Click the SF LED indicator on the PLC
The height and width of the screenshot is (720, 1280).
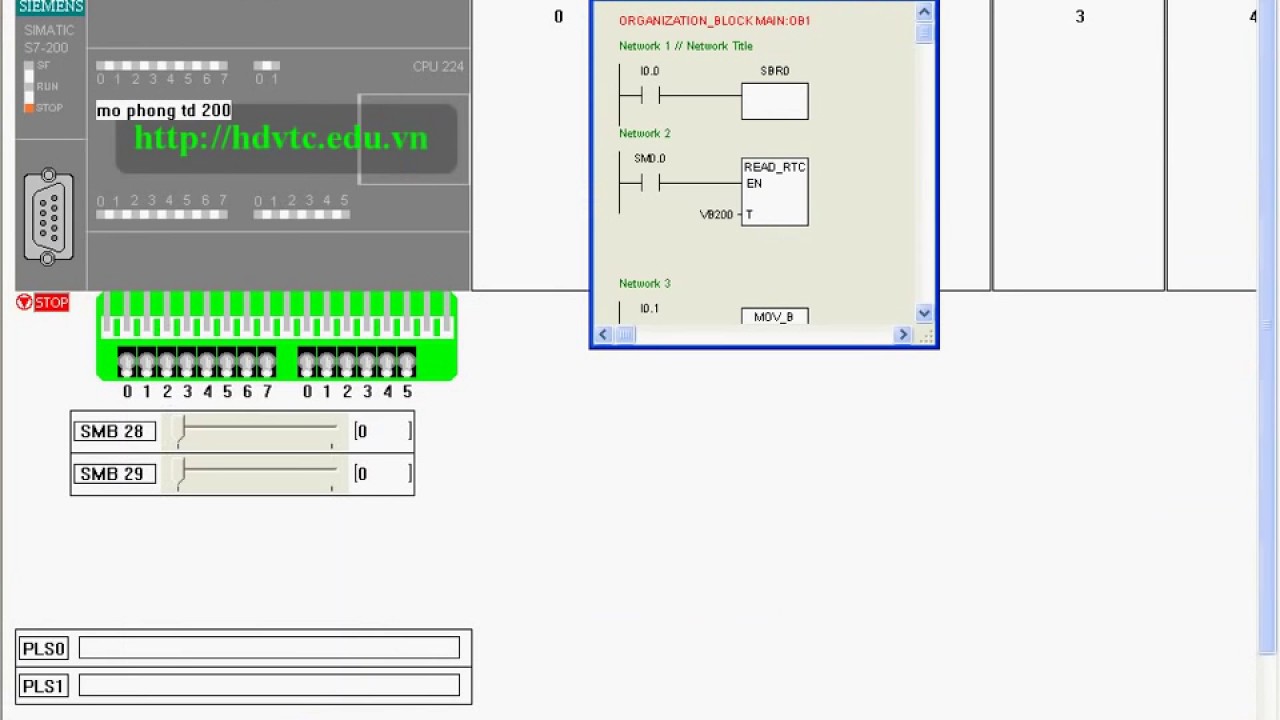coord(29,66)
